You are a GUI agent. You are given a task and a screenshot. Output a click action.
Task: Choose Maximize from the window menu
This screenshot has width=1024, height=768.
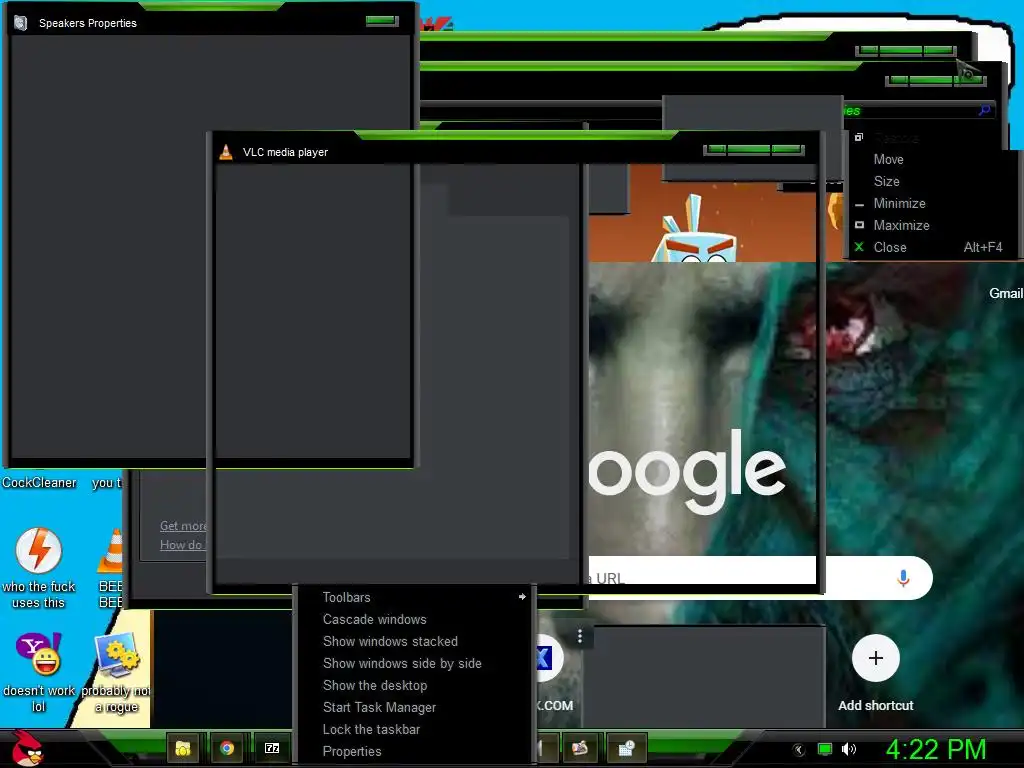pos(901,225)
